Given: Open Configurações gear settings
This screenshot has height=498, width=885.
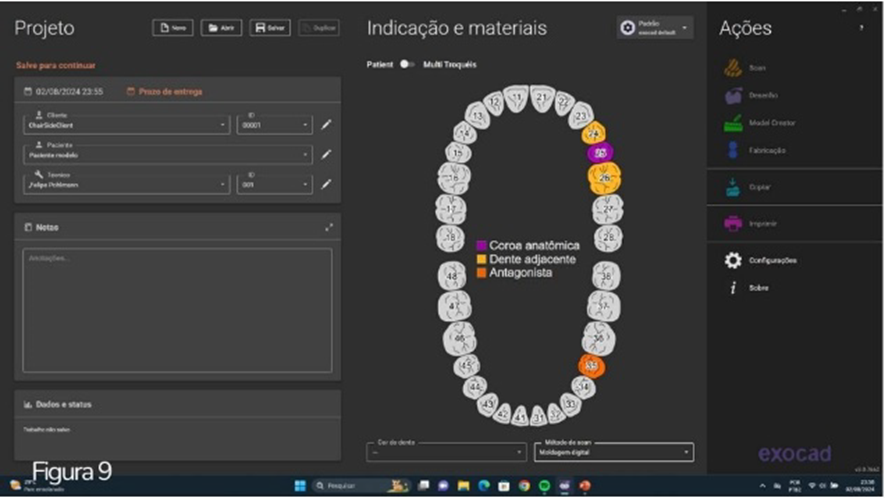Looking at the screenshot, I should 733,260.
